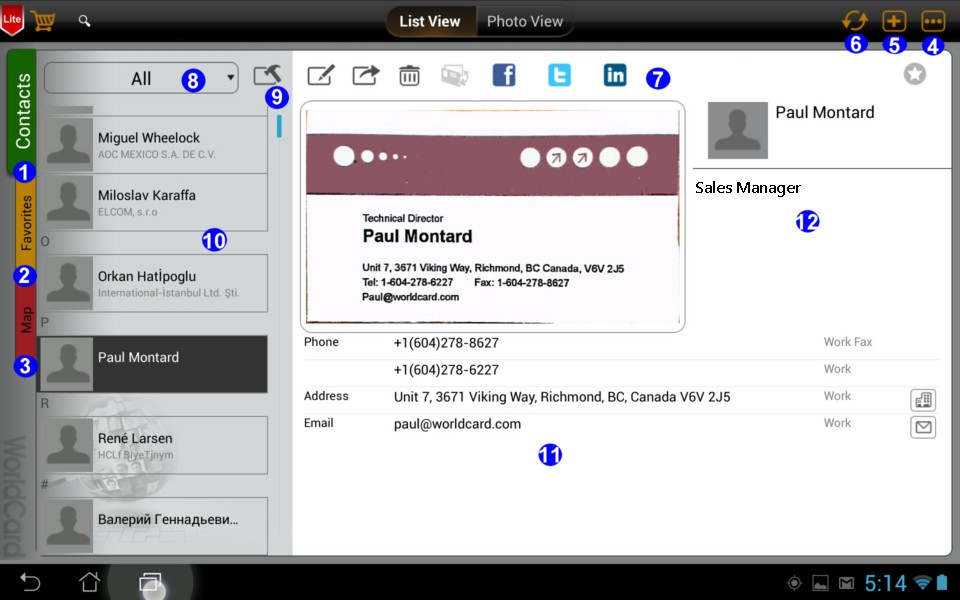Switch to List View
This screenshot has height=600, width=960.
tap(430, 21)
